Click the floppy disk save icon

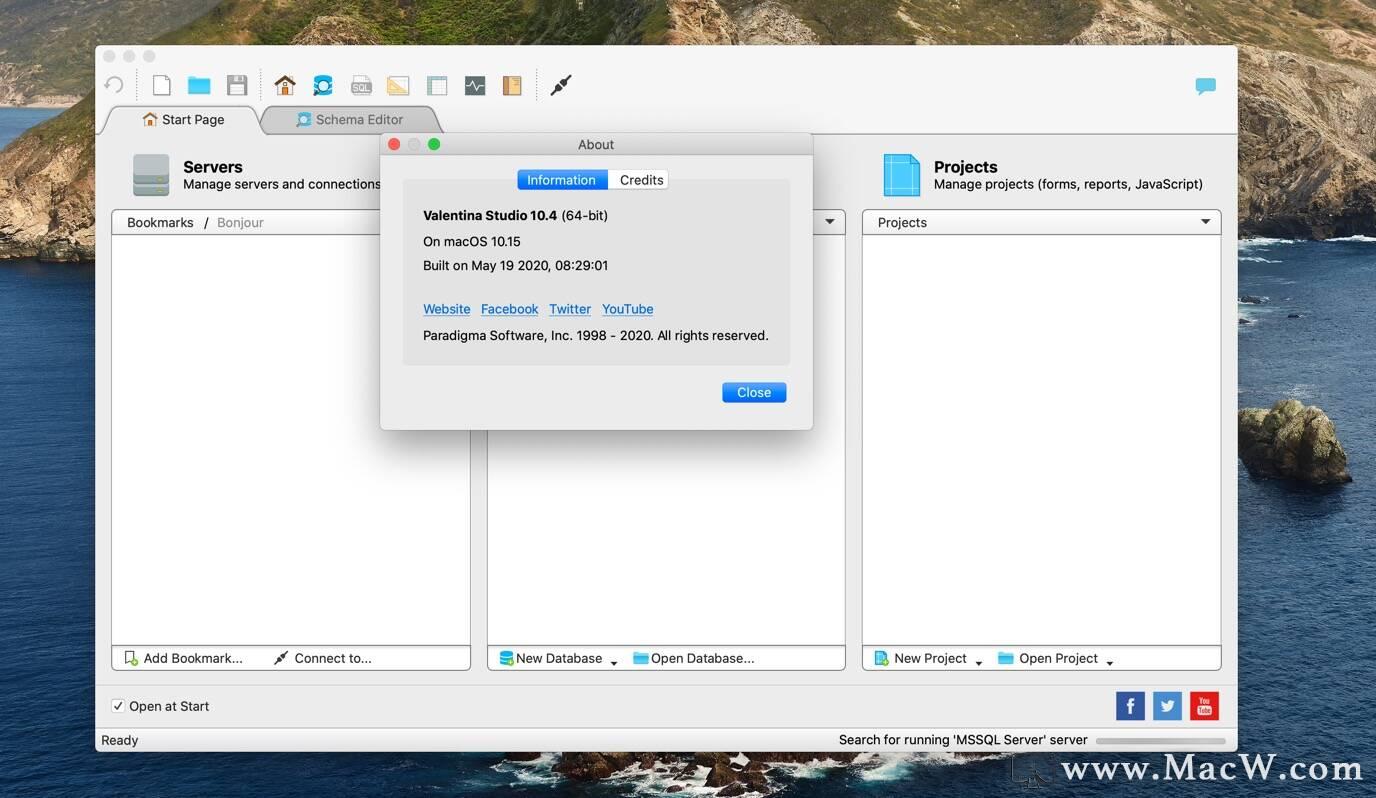[237, 85]
